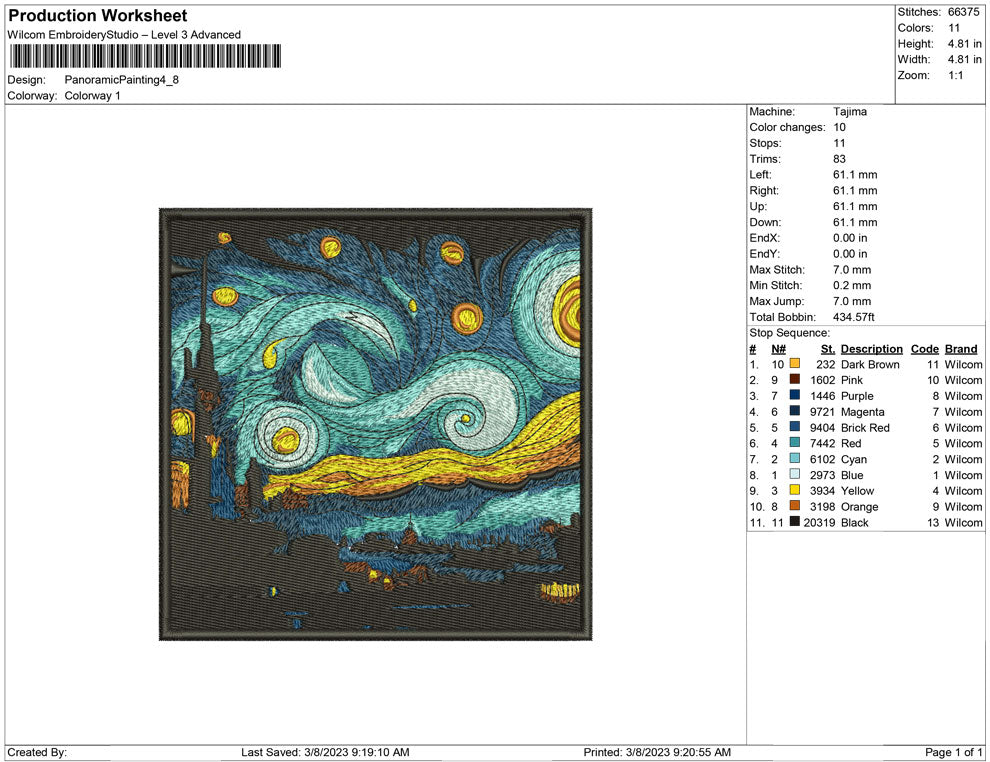The height and width of the screenshot is (762, 990).
Task: Select the Brick Red color swatch
Action: (x=795, y=427)
